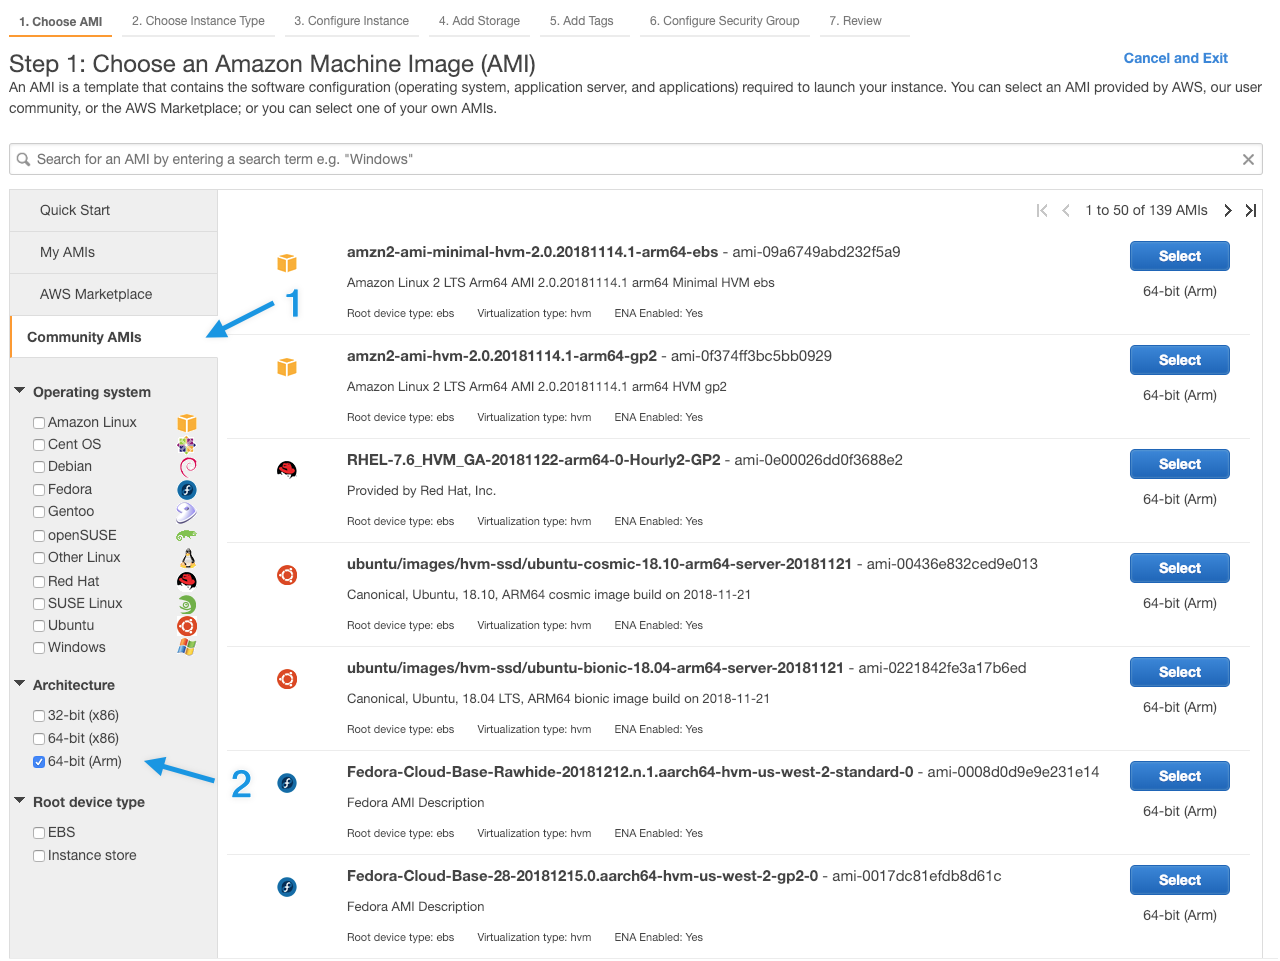The height and width of the screenshot is (961, 1280).
Task: Select the amzn2-ami-minimal-hvm arm64 AMI
Action: pos(1179,256)
